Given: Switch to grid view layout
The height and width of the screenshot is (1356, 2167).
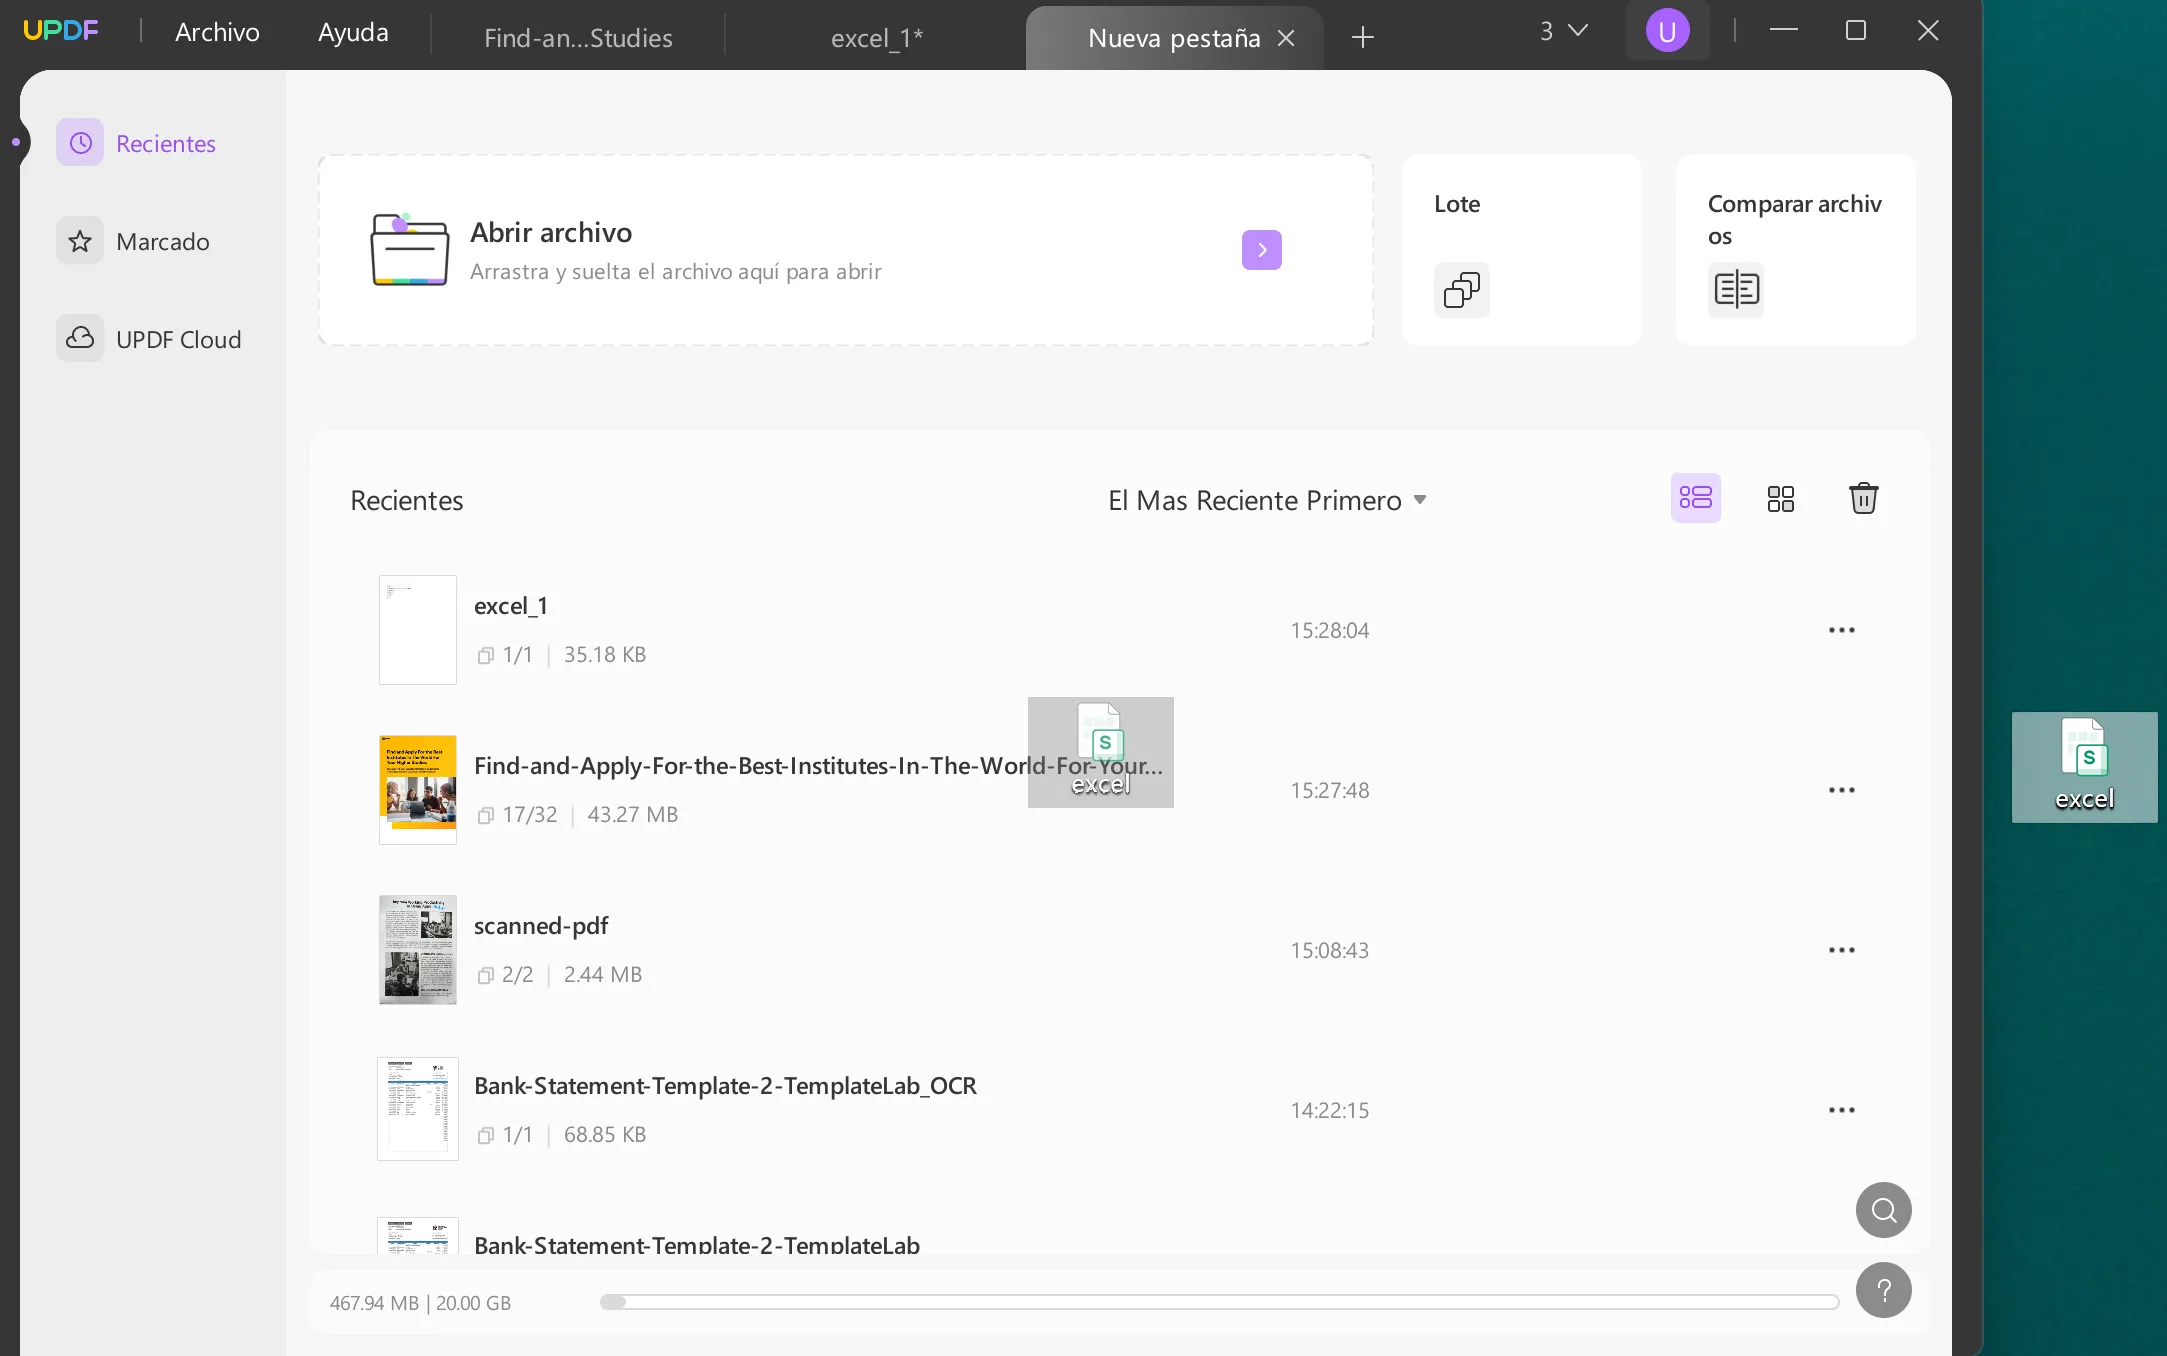Looking at the screenshot, I should coord(1780,498).
